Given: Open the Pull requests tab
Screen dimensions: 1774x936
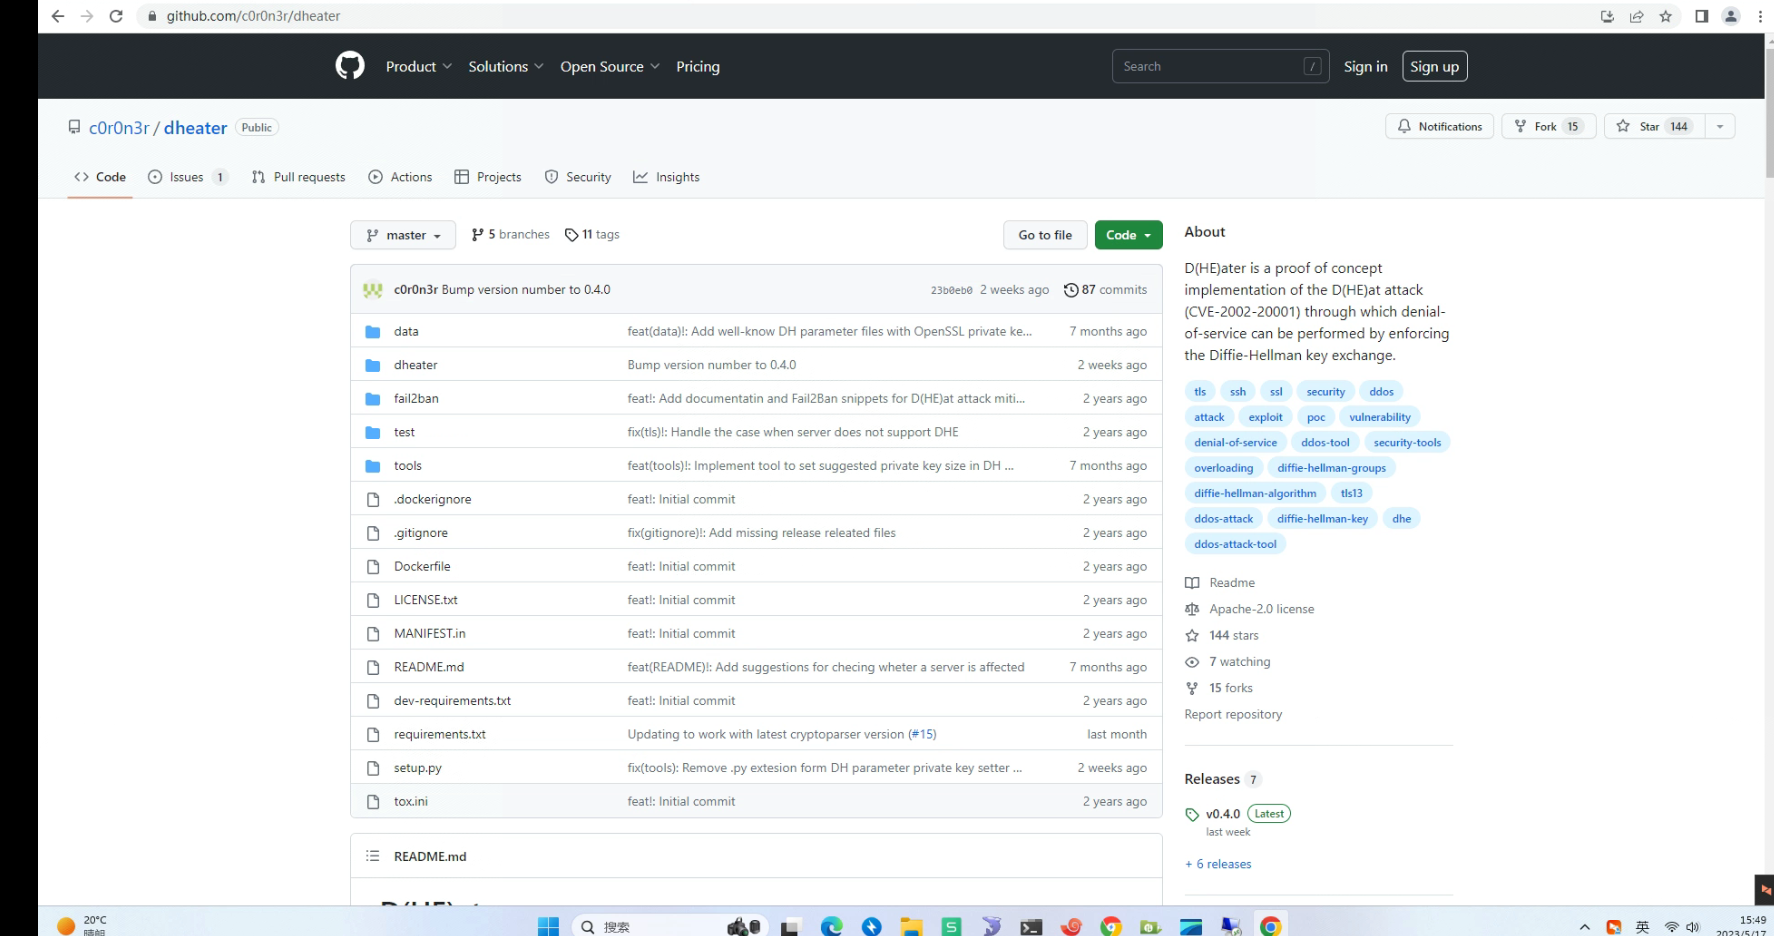Looking at the screenshot, I should tap(299, 177).
